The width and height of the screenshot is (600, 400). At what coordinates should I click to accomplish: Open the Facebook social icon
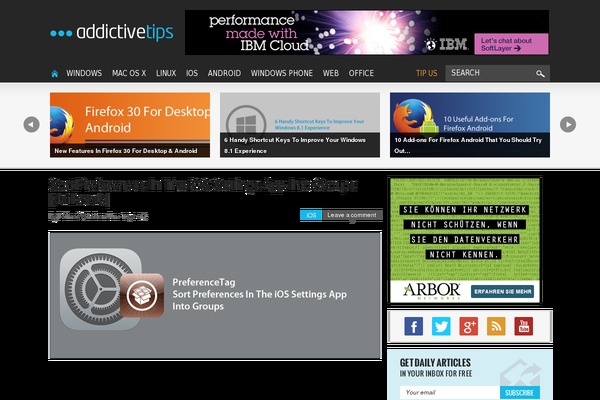click(414, 326)
